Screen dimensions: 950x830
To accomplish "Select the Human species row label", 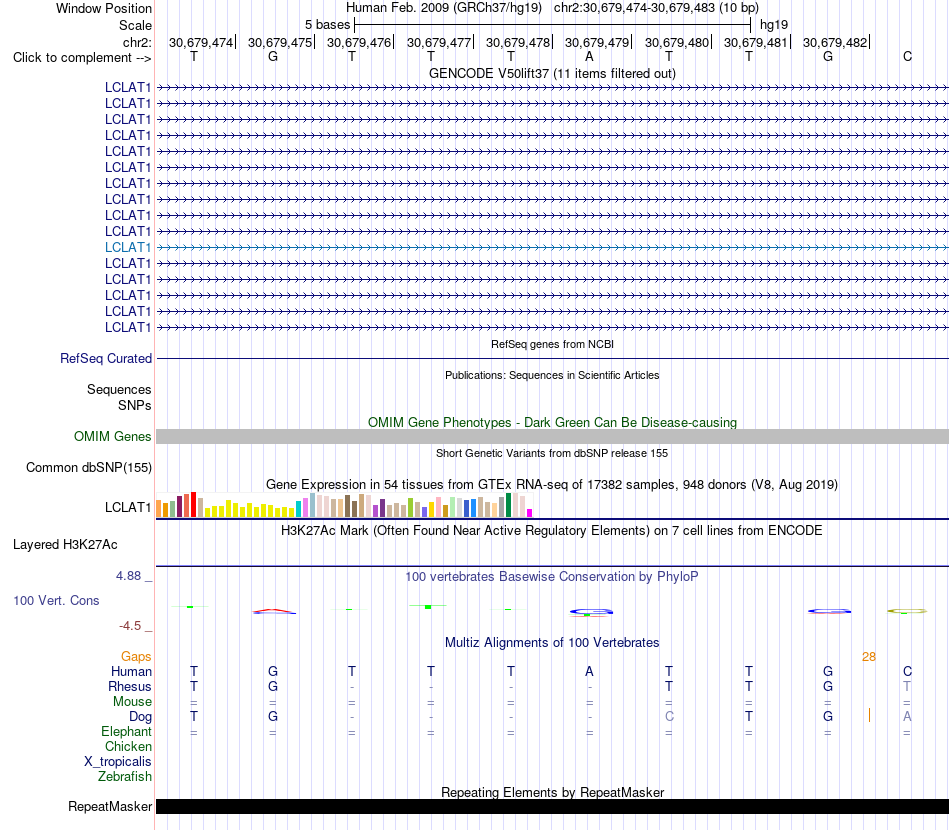I will [131, 671].
